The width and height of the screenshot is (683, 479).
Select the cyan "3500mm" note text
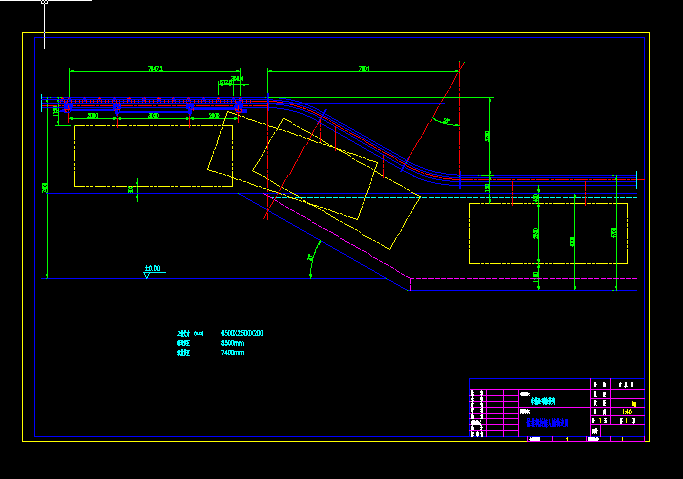[232, 343]
